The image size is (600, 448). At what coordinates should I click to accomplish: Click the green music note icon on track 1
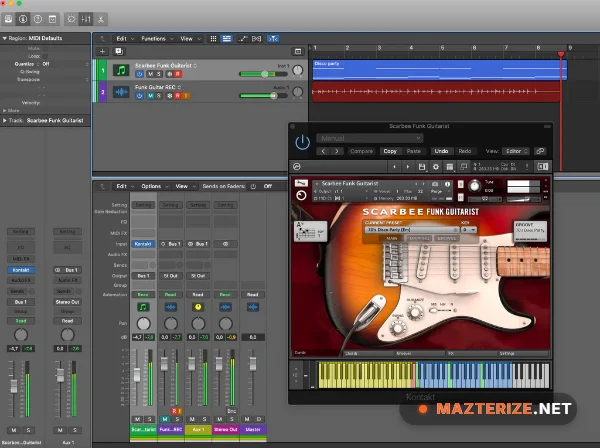pyautogui.click(x=121, y=70)
